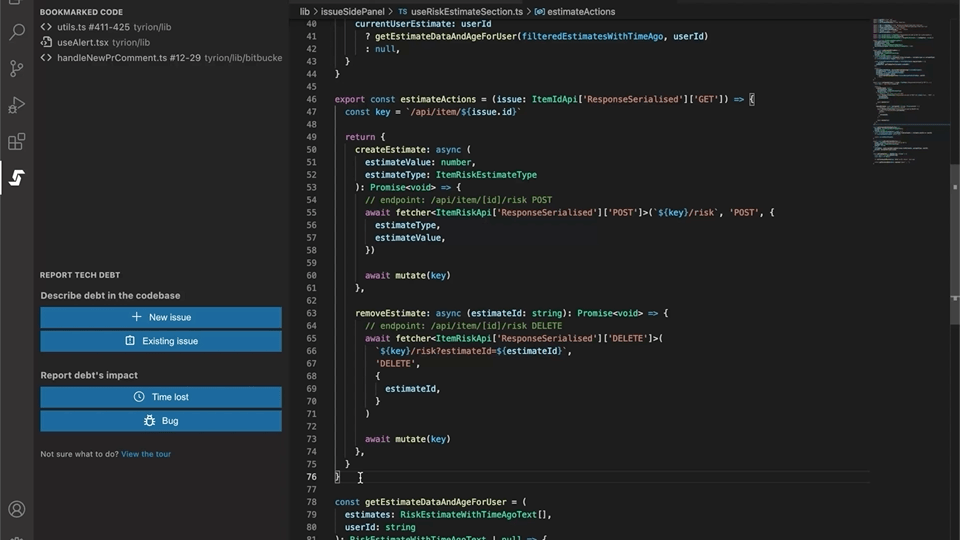Report debt impact as Time lost
The height and width of the screenshot is (540, 960).
(x=161, y=397)
